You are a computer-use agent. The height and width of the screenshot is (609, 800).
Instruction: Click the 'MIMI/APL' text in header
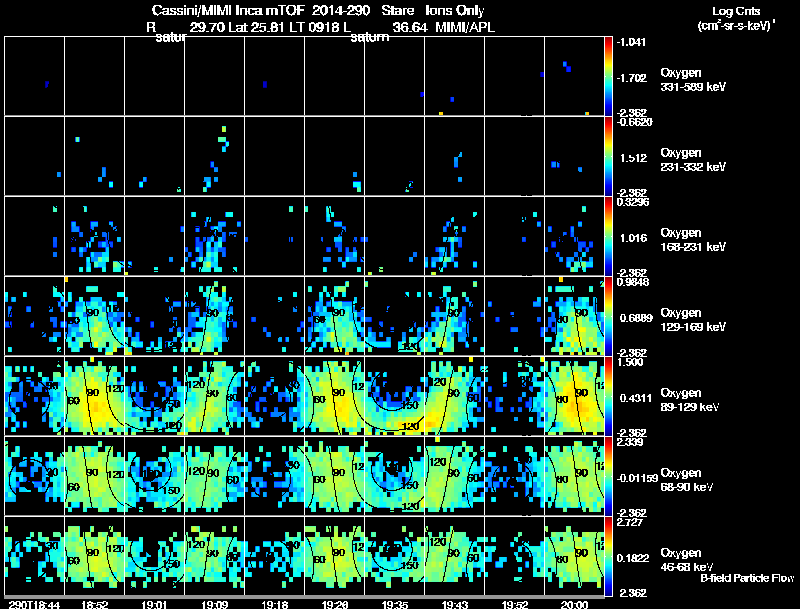pos(465,28)
